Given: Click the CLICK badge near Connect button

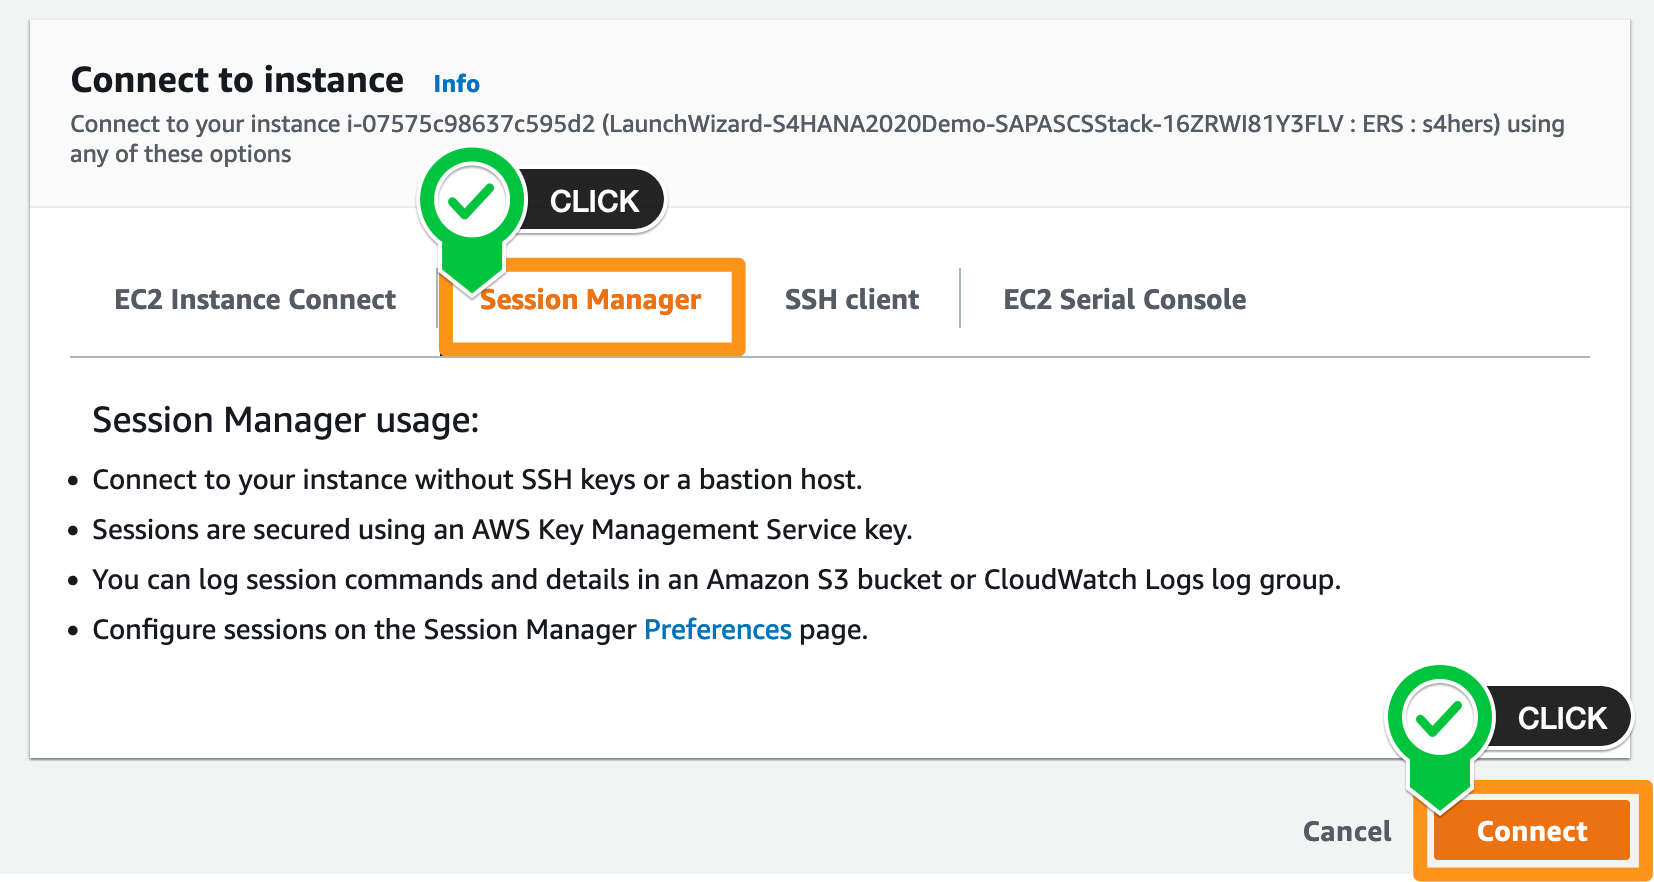Looking at the screenshot, I should coord(1562,718).
